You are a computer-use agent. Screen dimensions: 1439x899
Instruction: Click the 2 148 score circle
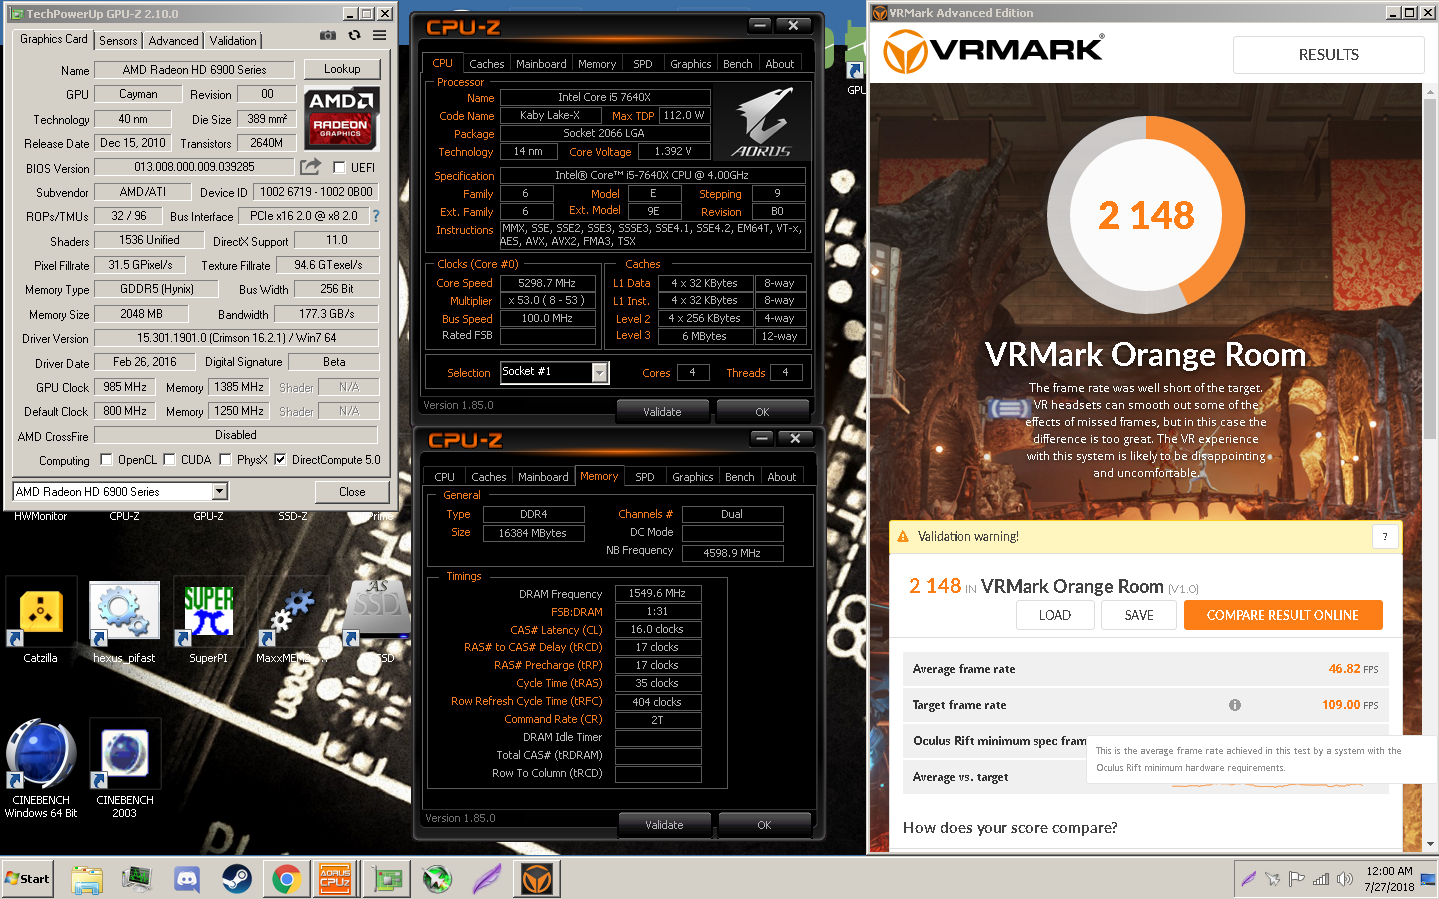pos(1146,215)
